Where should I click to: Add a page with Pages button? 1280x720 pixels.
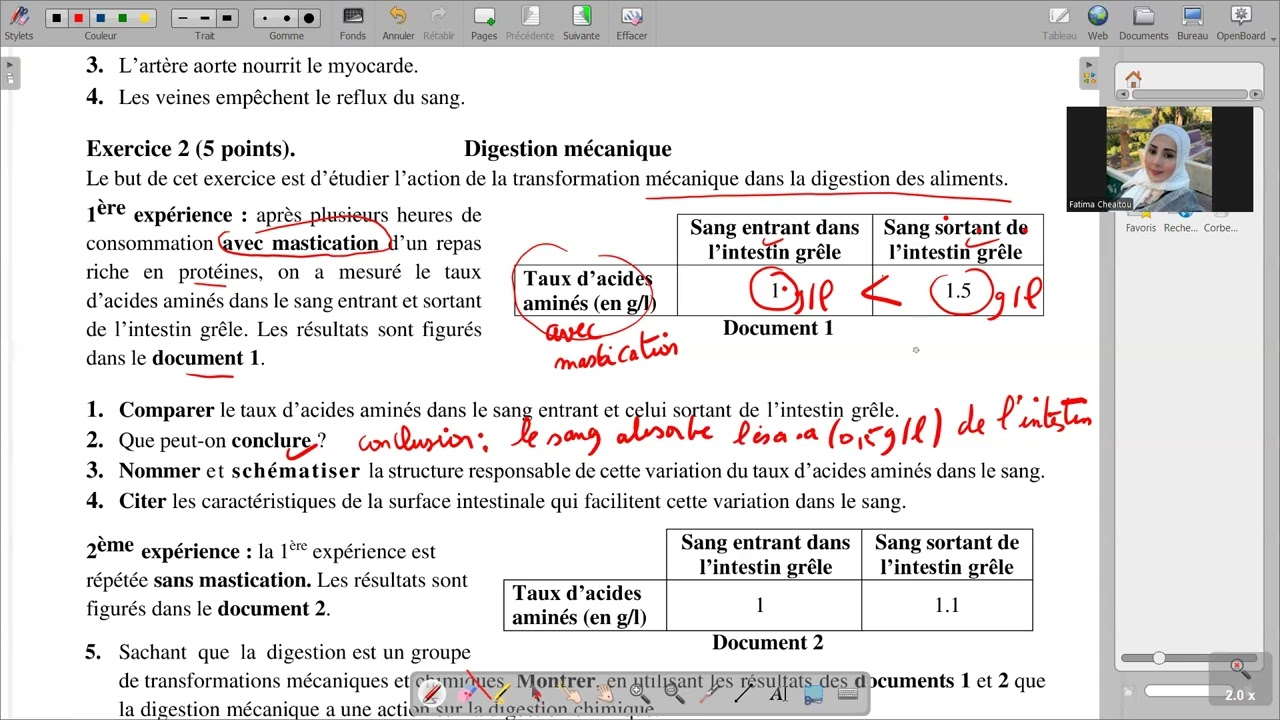coord(484,23)
